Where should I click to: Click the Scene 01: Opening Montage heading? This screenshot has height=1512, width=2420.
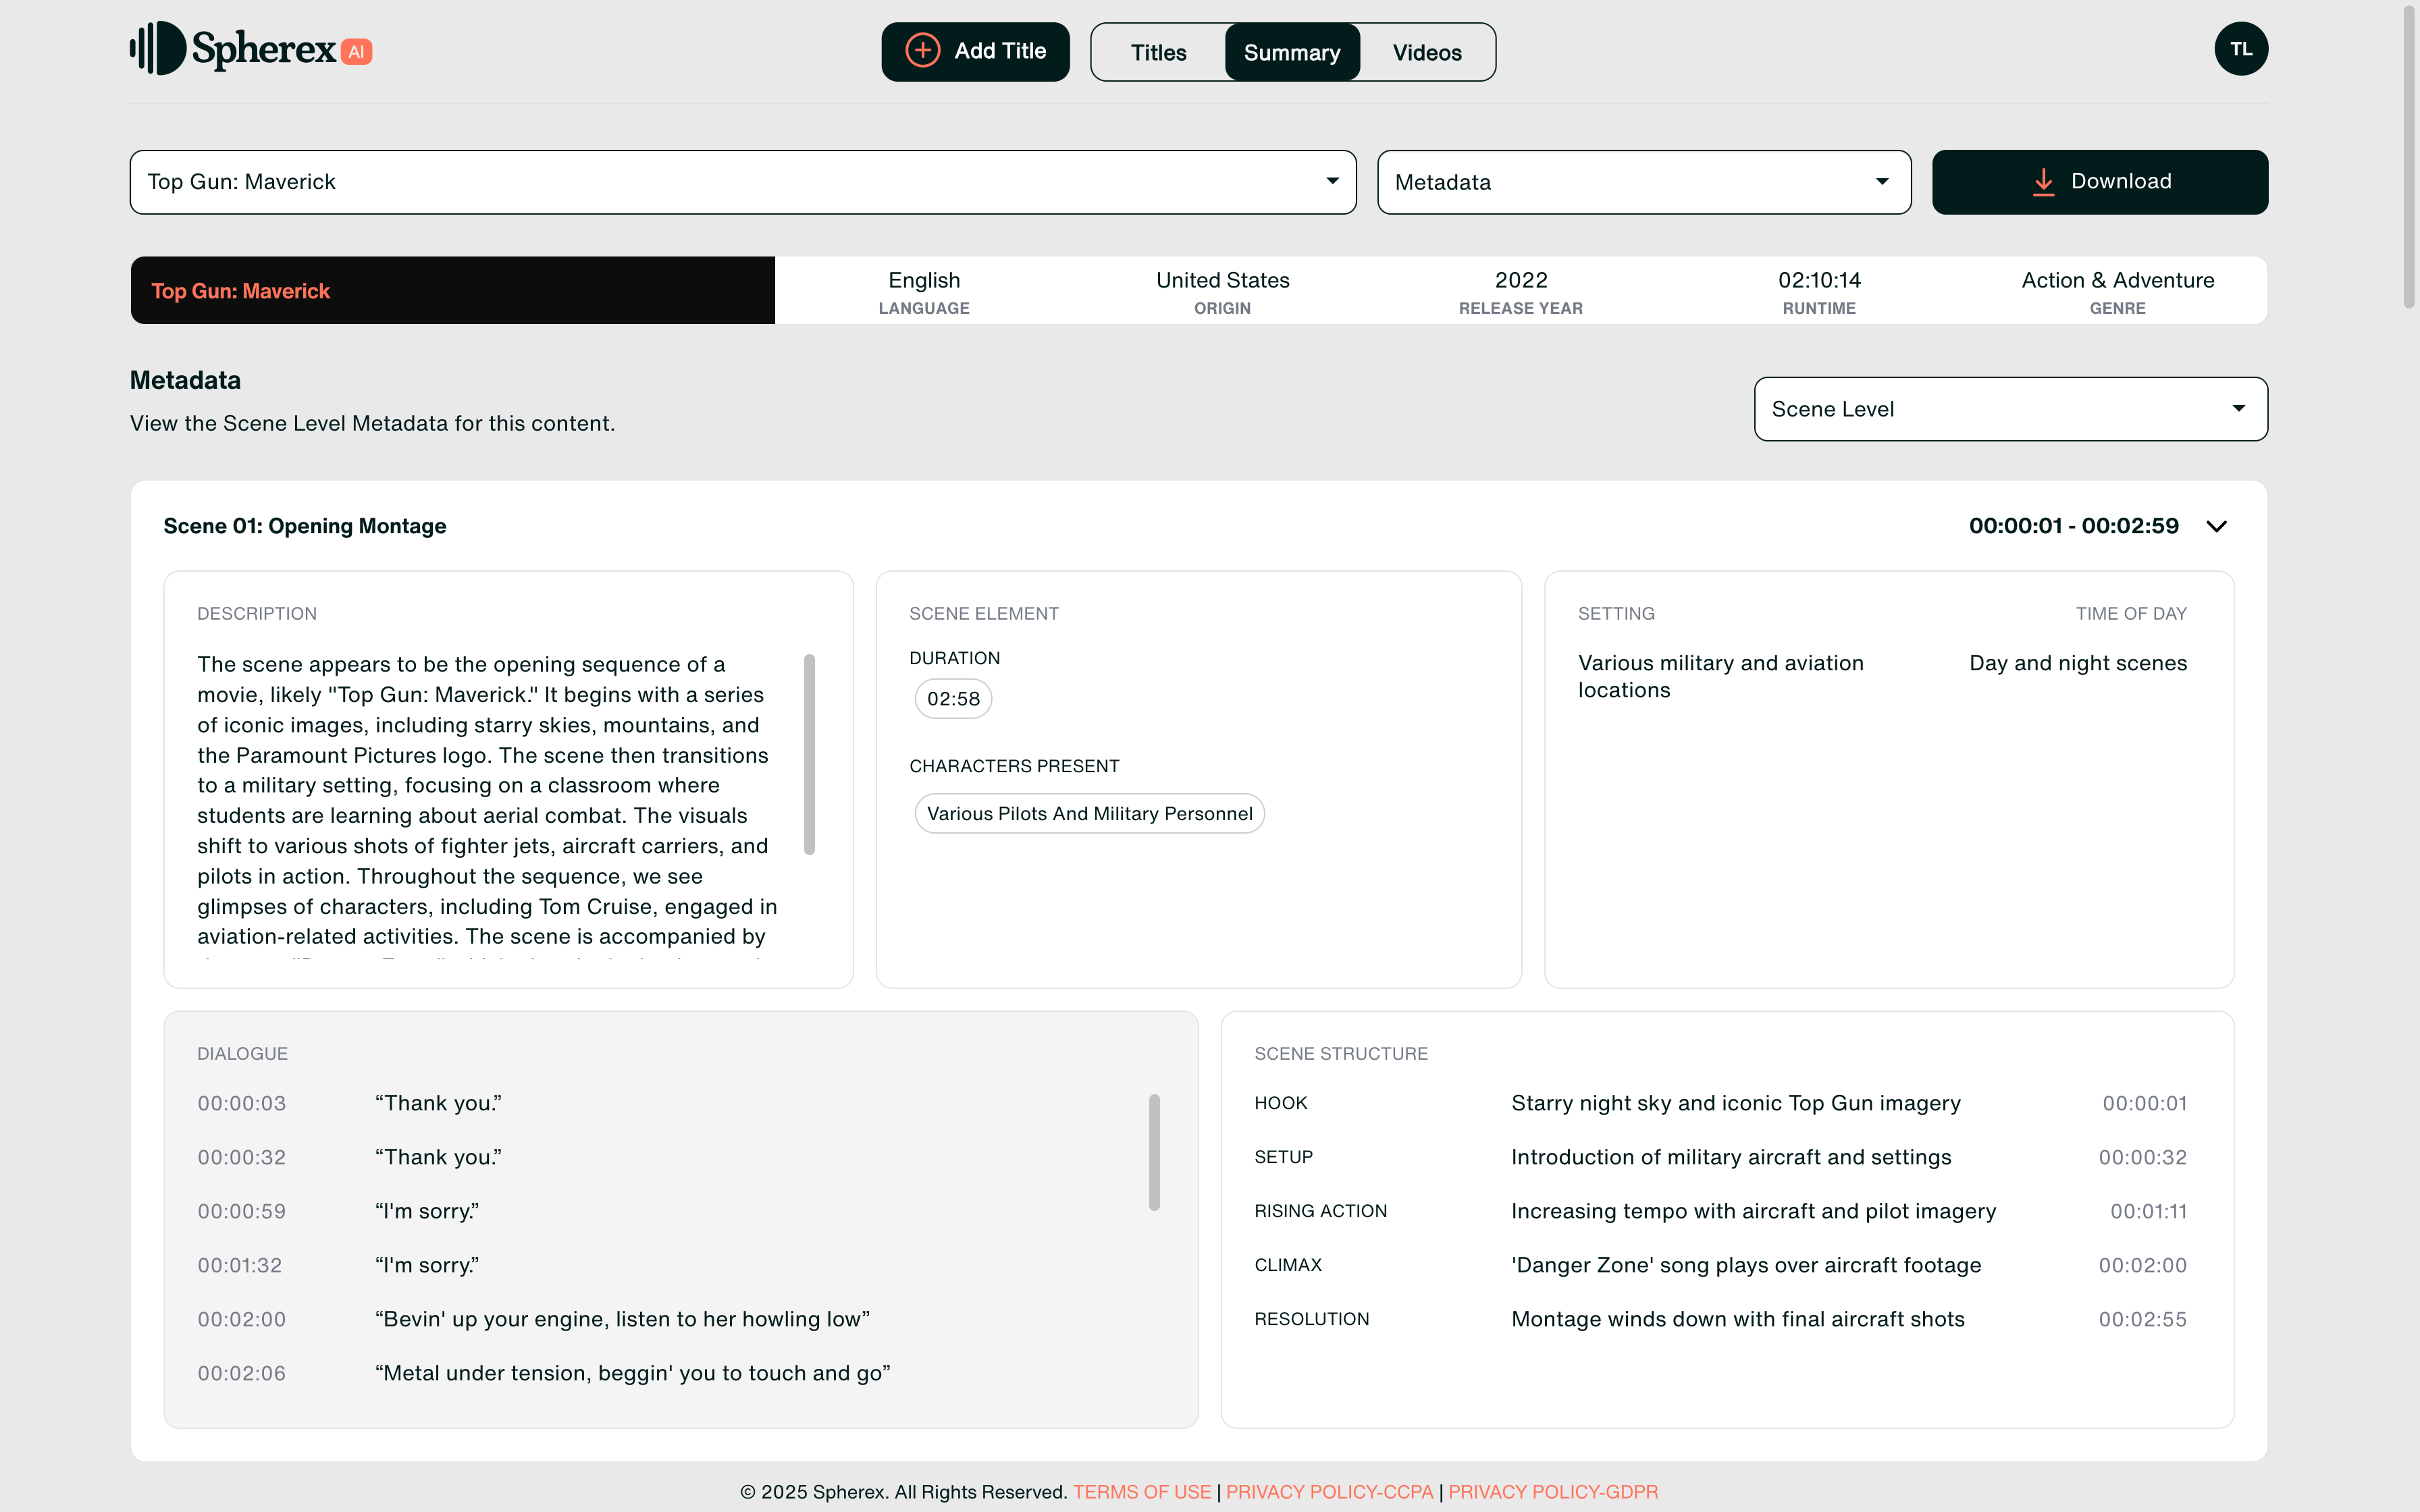[x=305, y=526]
